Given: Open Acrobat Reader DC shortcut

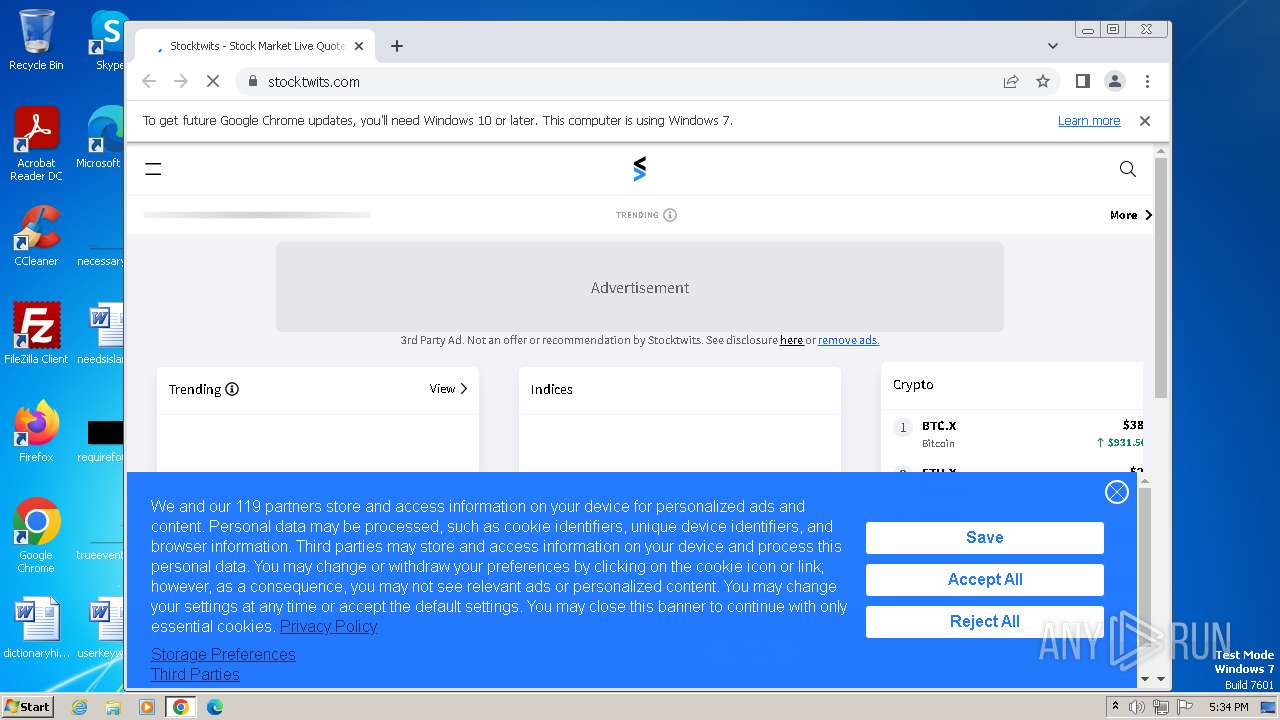Looking at the screenshot, I should (36, 145).
